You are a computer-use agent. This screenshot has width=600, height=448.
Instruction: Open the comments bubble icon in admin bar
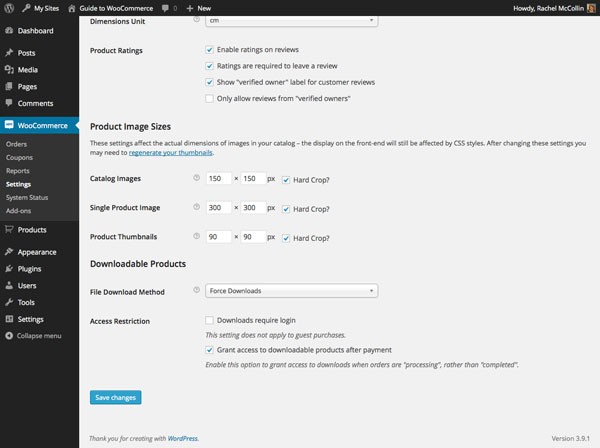tap(165, 8)
